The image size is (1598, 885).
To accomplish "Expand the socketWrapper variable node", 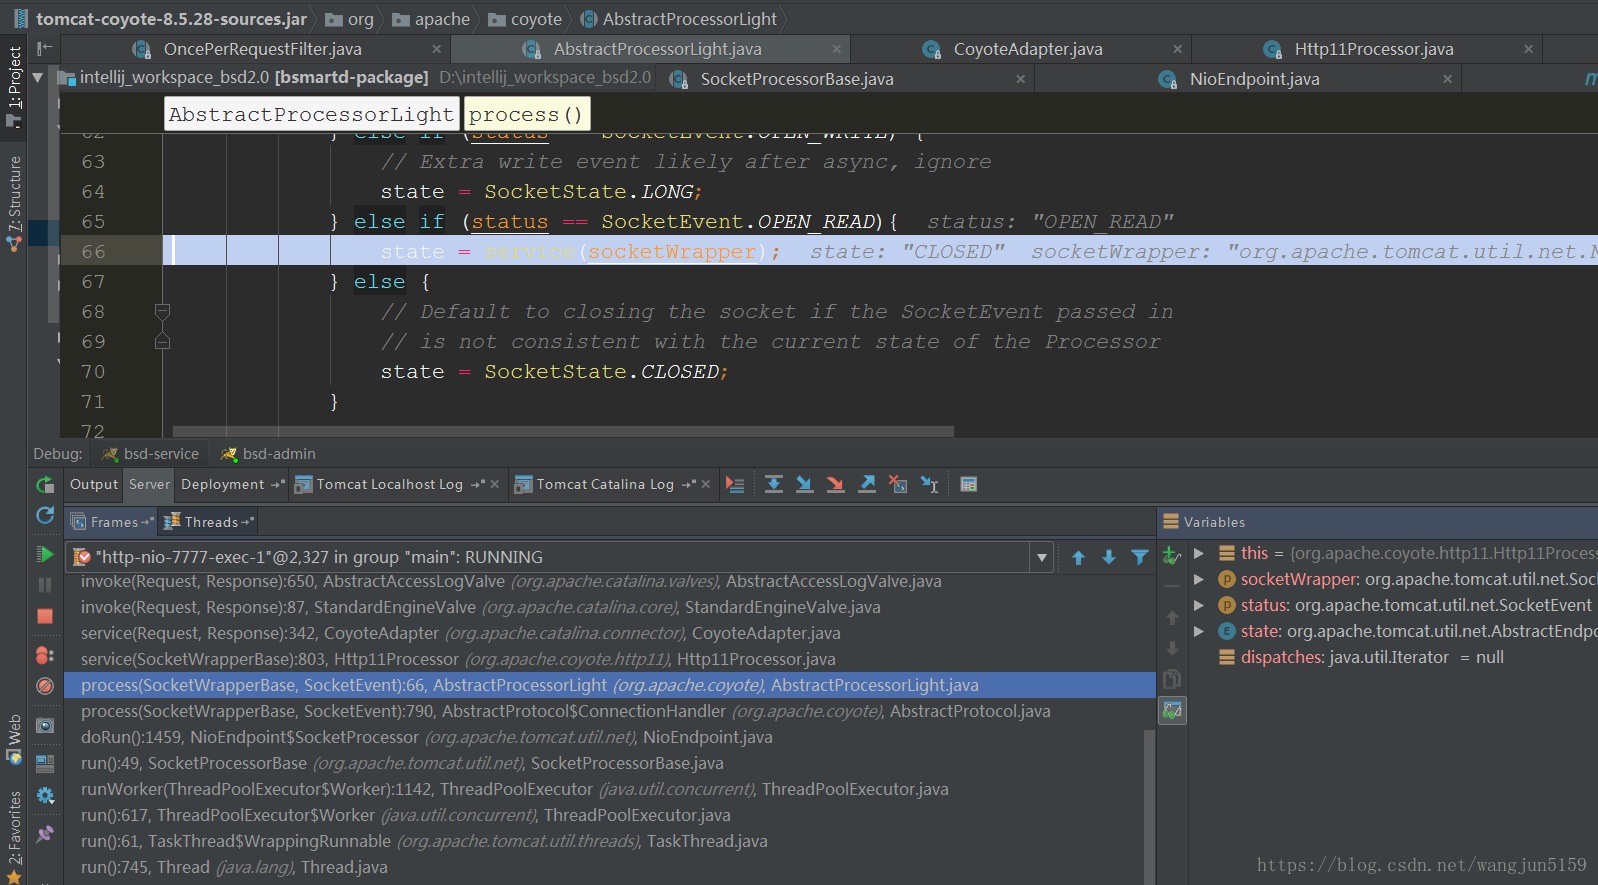I will point(1198,579).
